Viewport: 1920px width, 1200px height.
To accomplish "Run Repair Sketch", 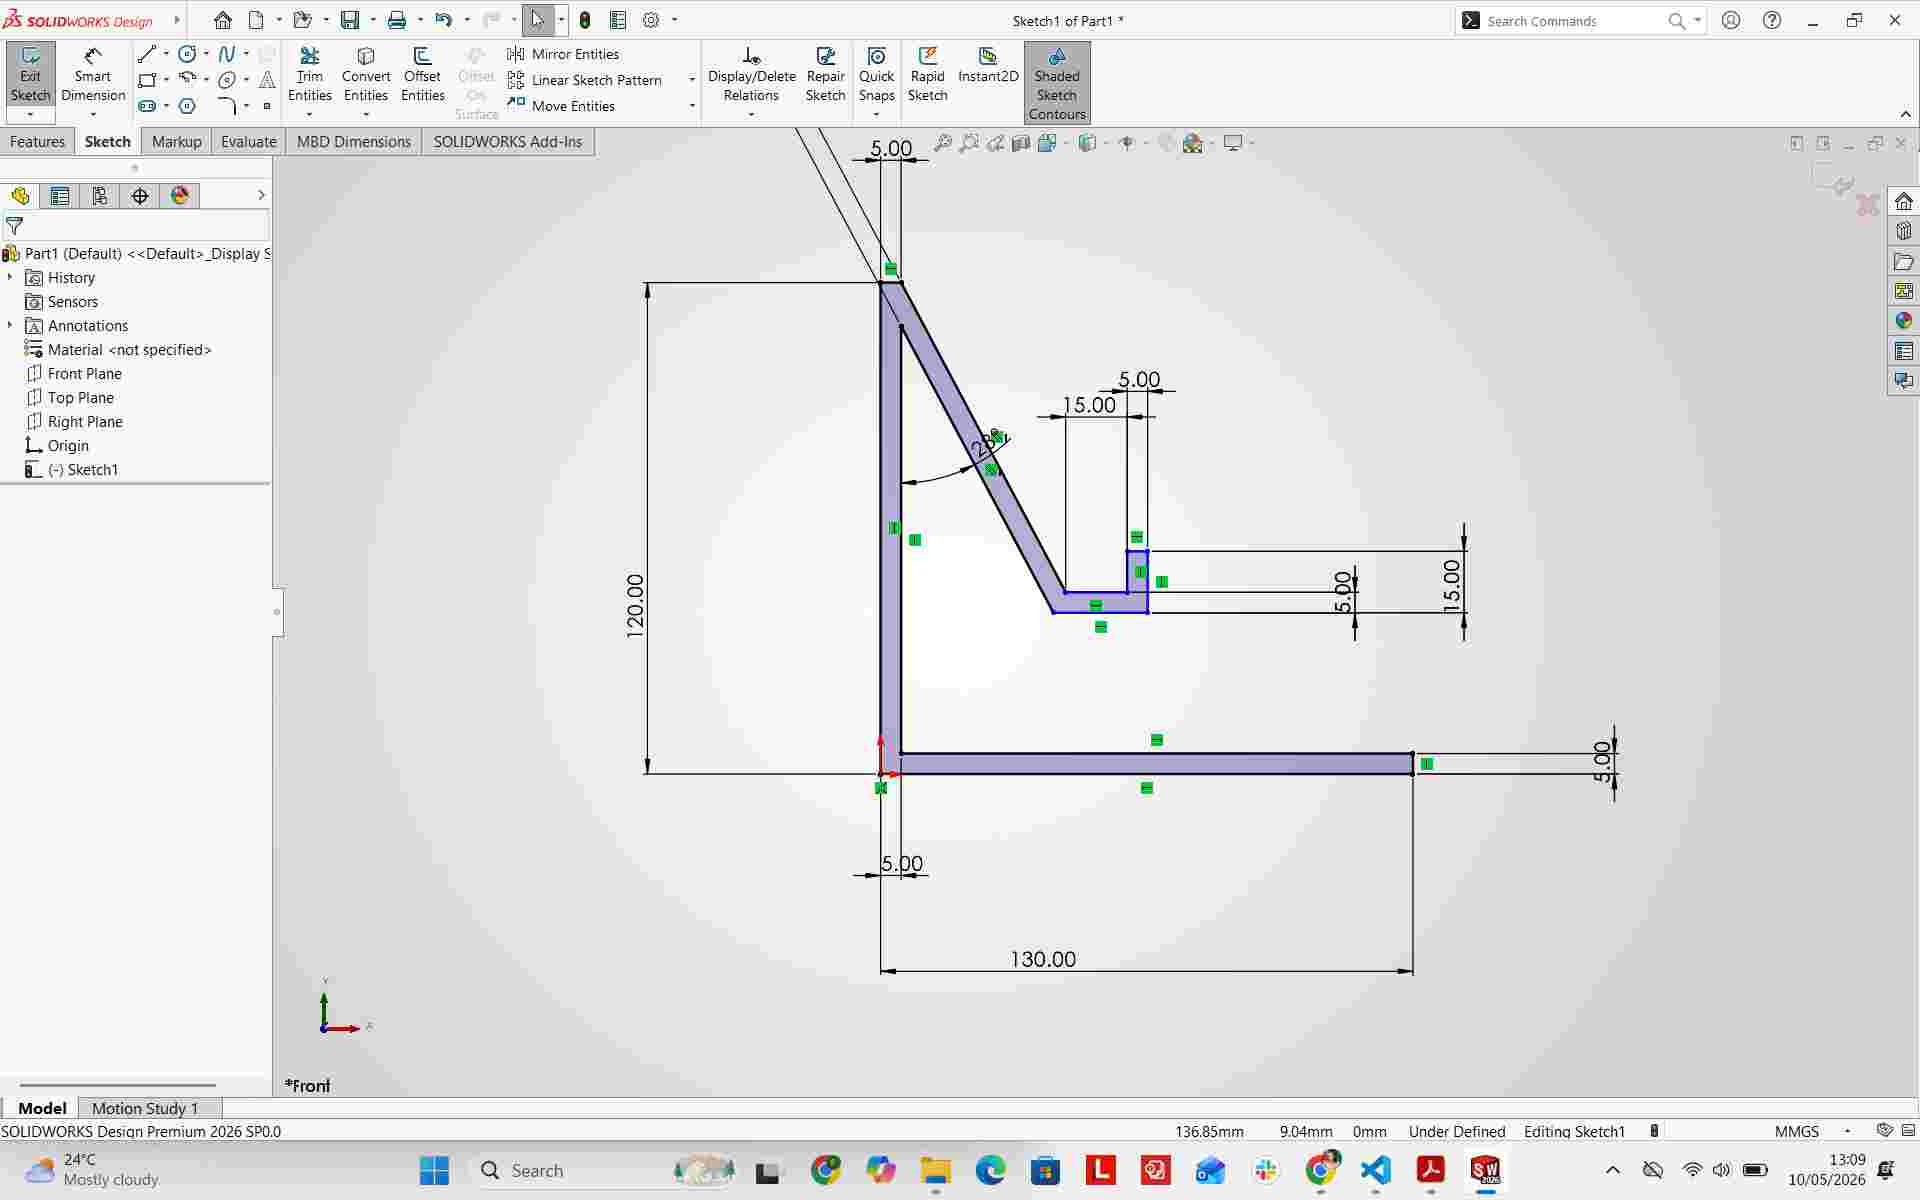I will [x=826, y=75].
